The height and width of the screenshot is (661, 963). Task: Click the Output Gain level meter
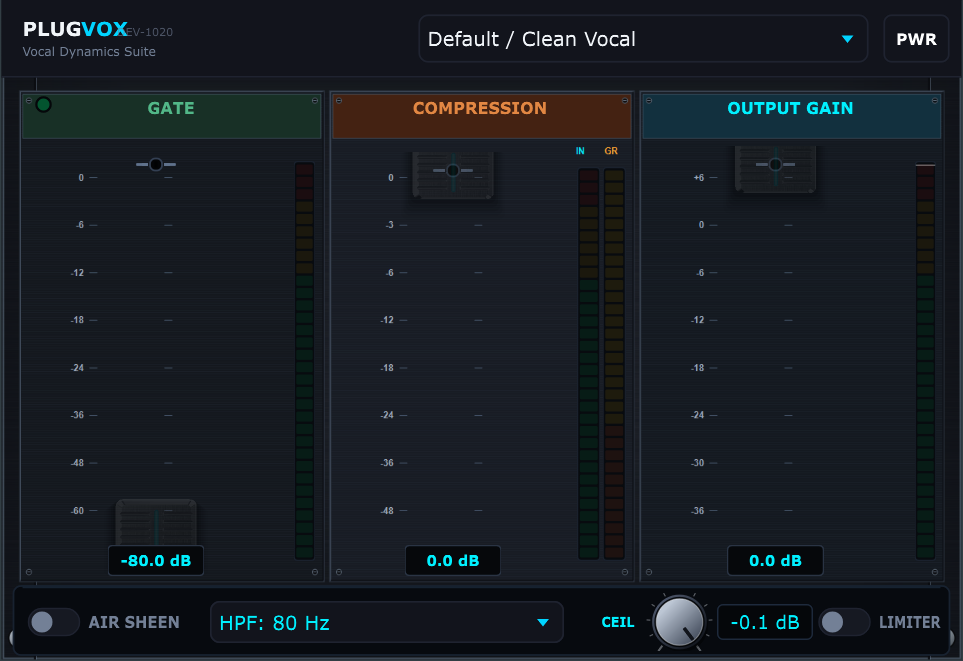click(x=926, y=361)
